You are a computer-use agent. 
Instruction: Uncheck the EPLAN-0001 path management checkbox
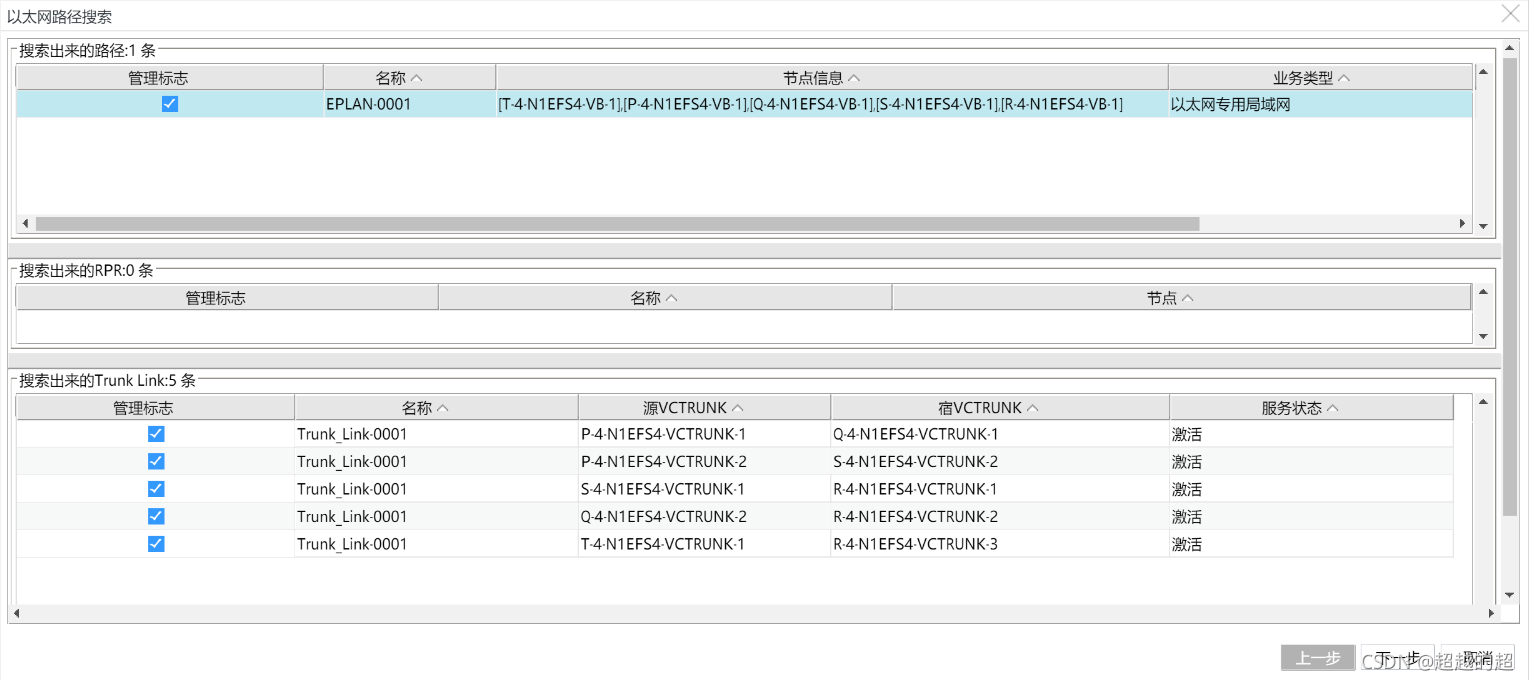point(170,104)
